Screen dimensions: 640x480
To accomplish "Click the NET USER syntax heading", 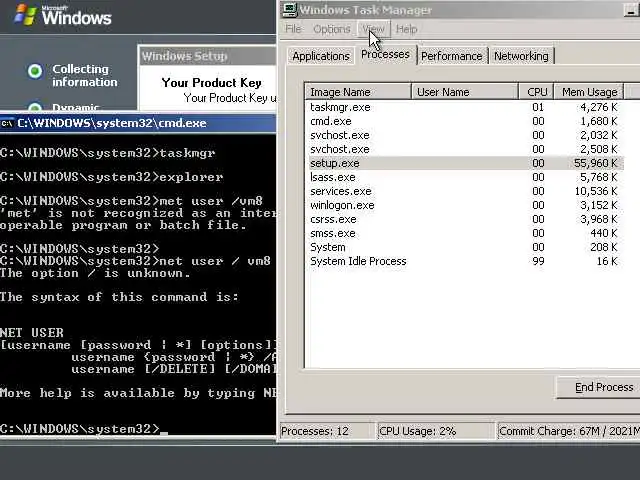I will click(32, 333).
